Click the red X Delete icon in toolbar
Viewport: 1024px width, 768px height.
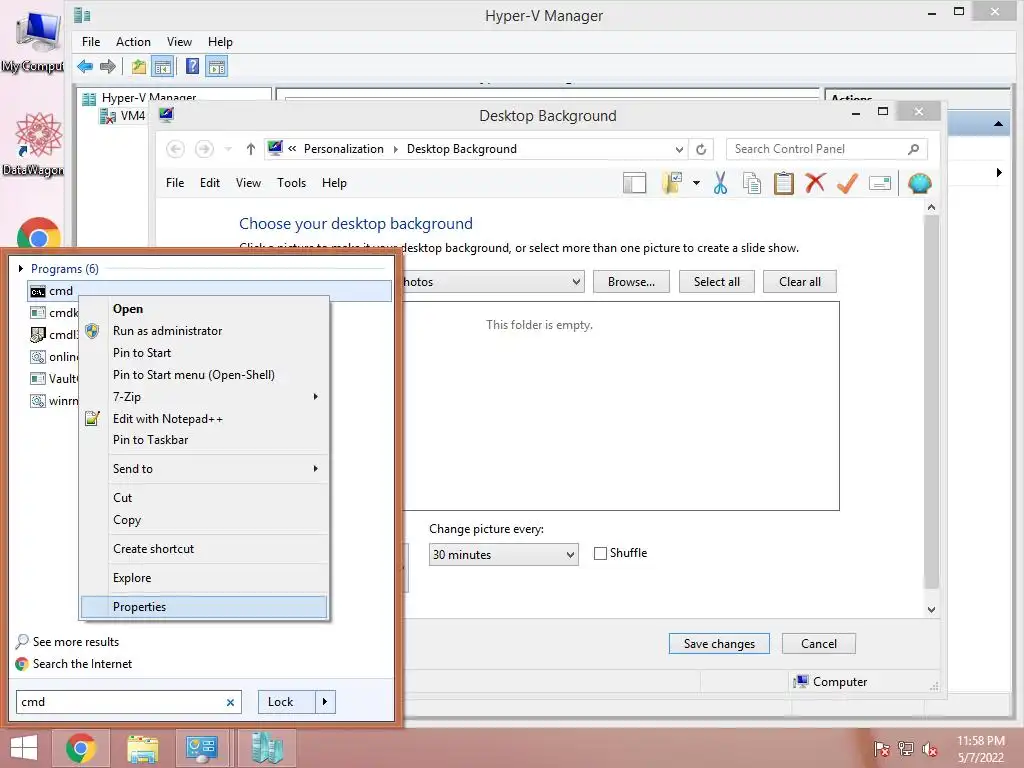(x=815, y=183)
